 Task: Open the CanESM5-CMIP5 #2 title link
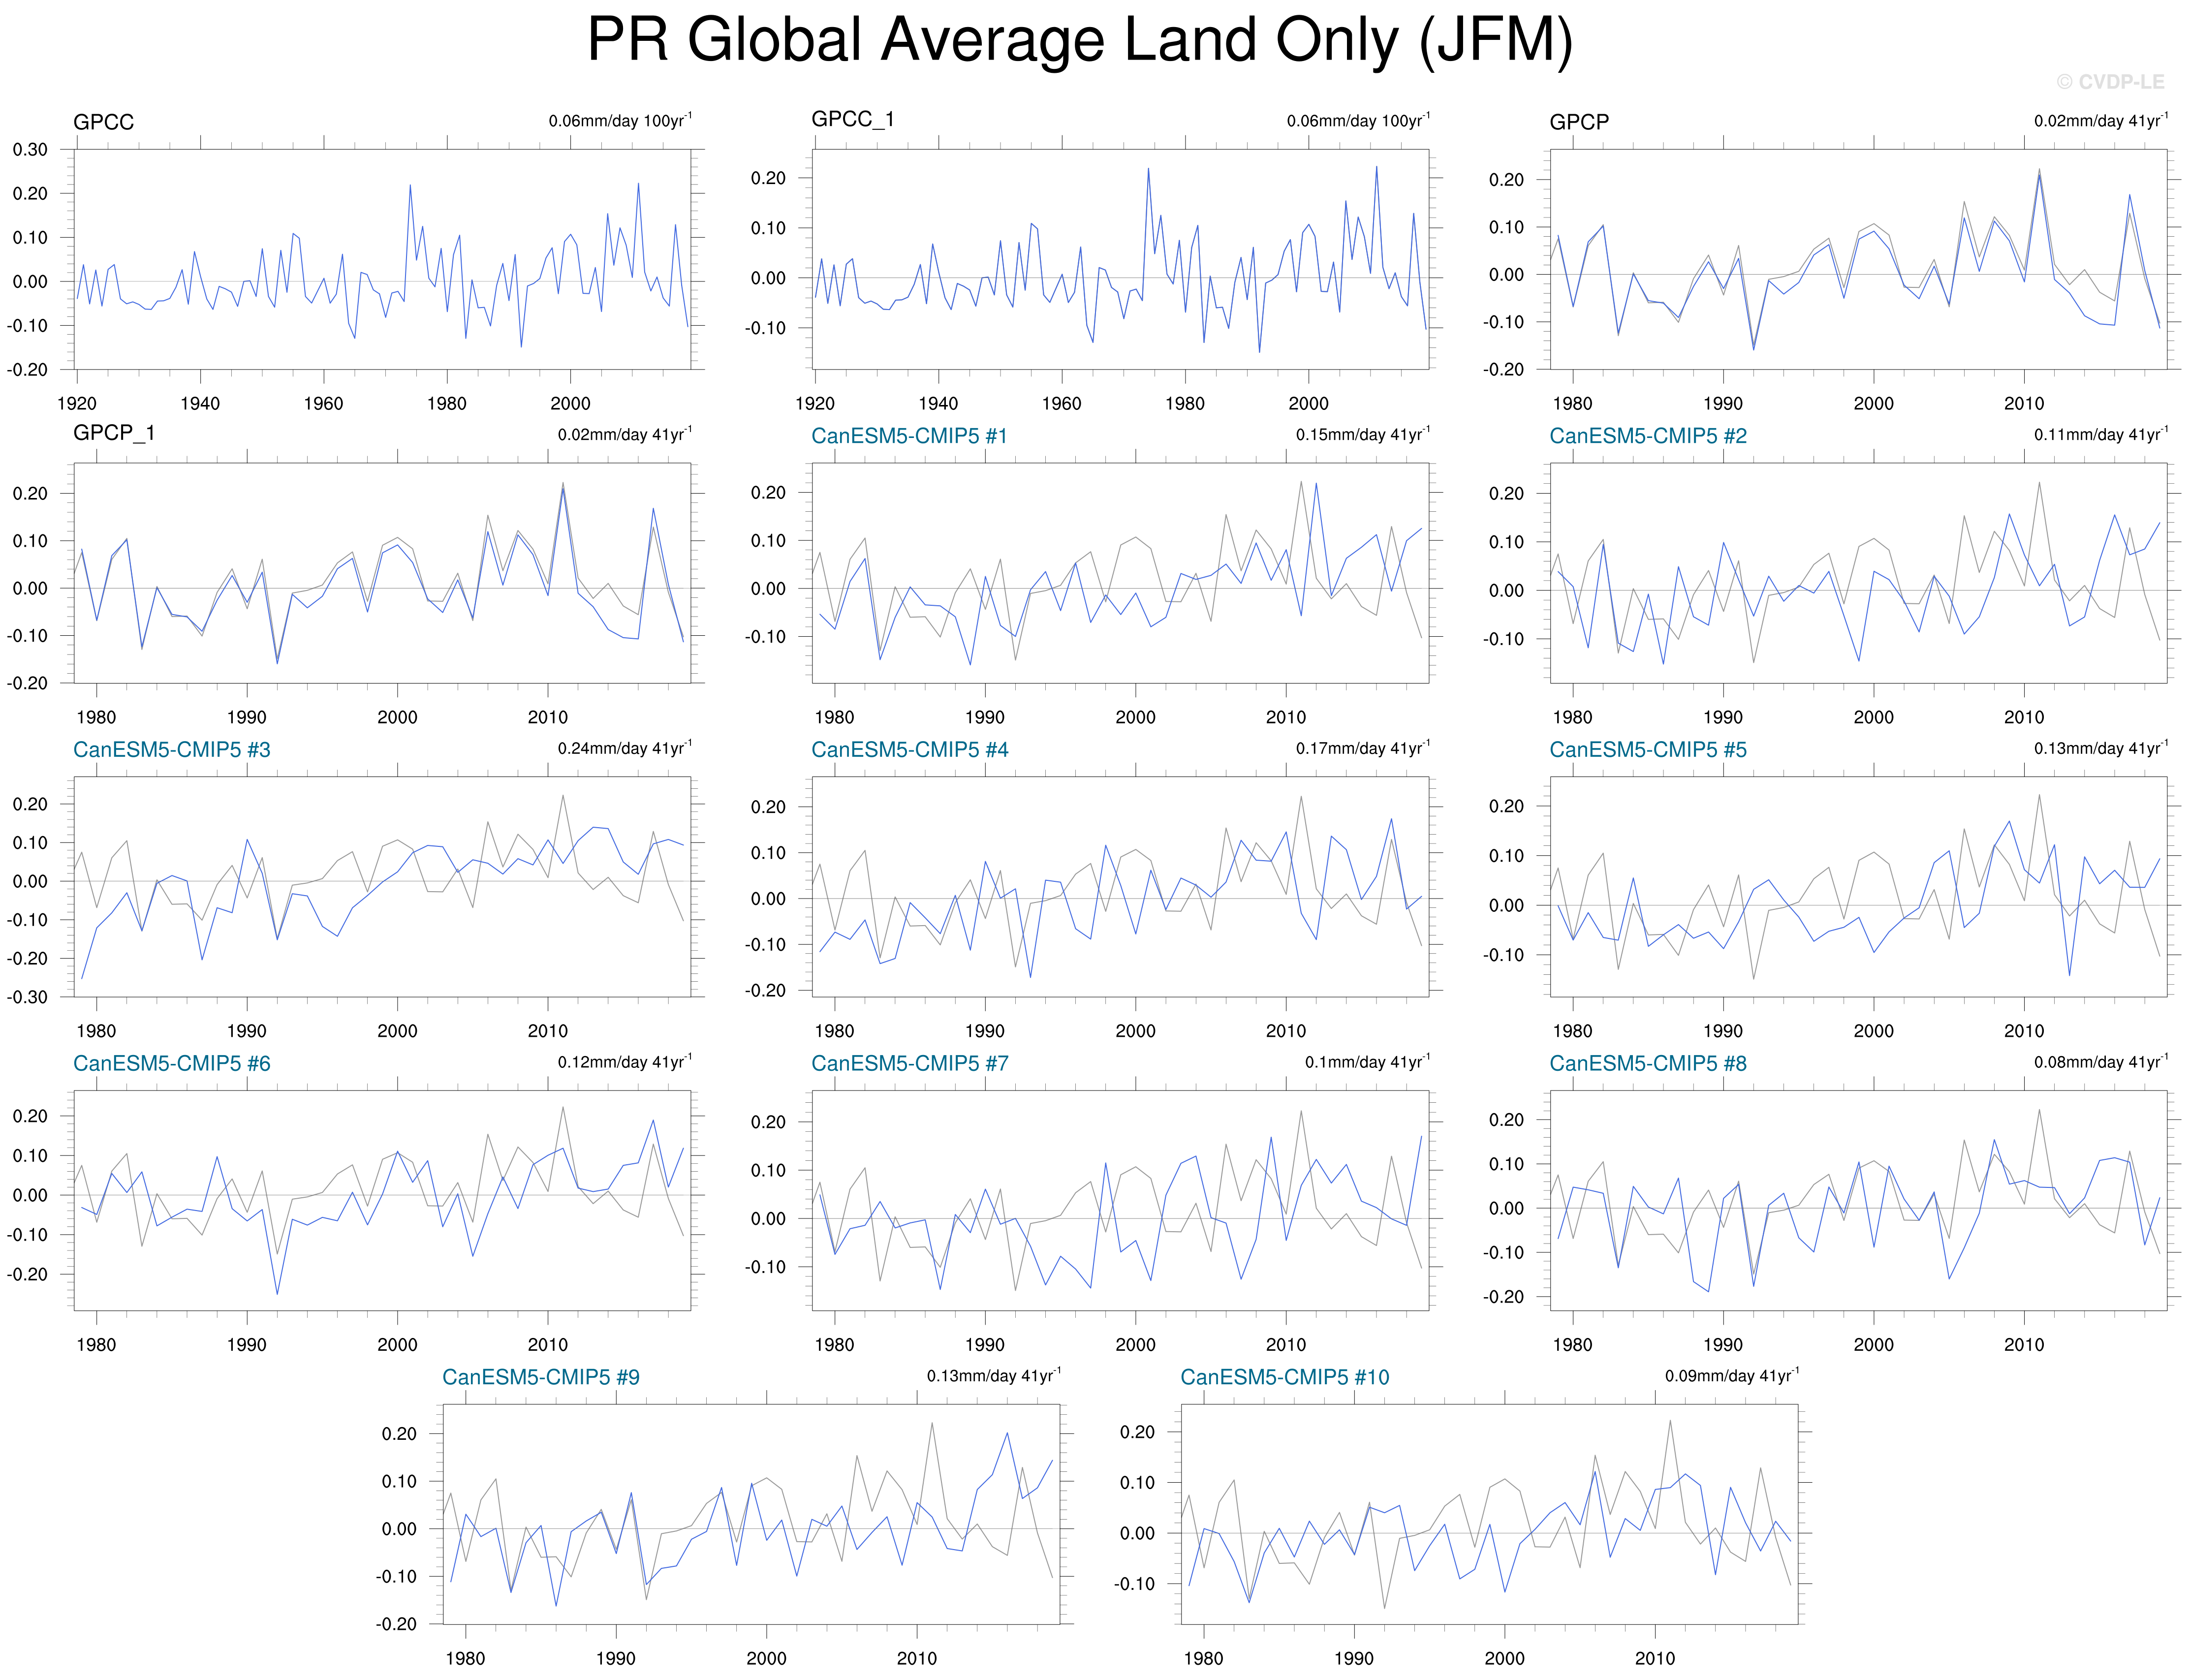coord(1647,436)
